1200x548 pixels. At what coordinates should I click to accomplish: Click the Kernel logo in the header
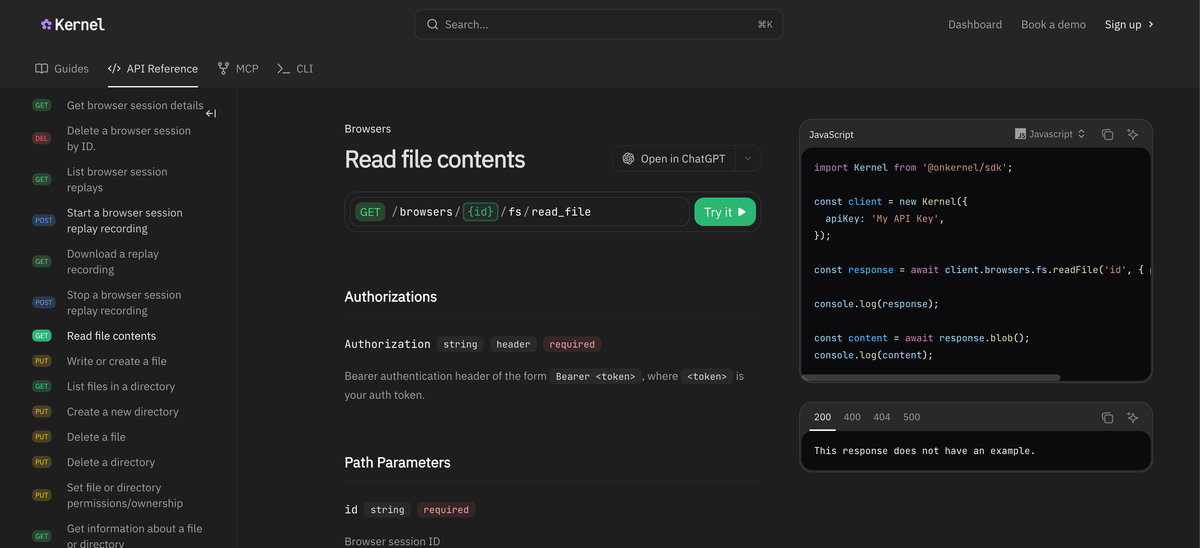[73, 24]
